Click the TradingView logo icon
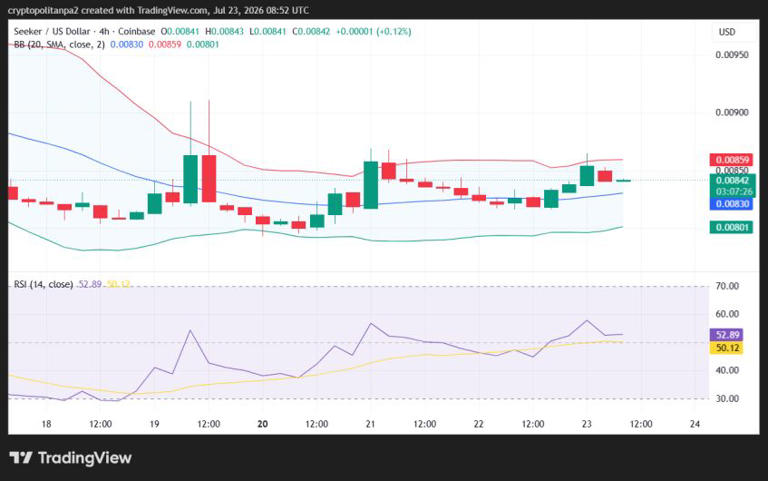 pyautogui.click(x=21, y=458)
